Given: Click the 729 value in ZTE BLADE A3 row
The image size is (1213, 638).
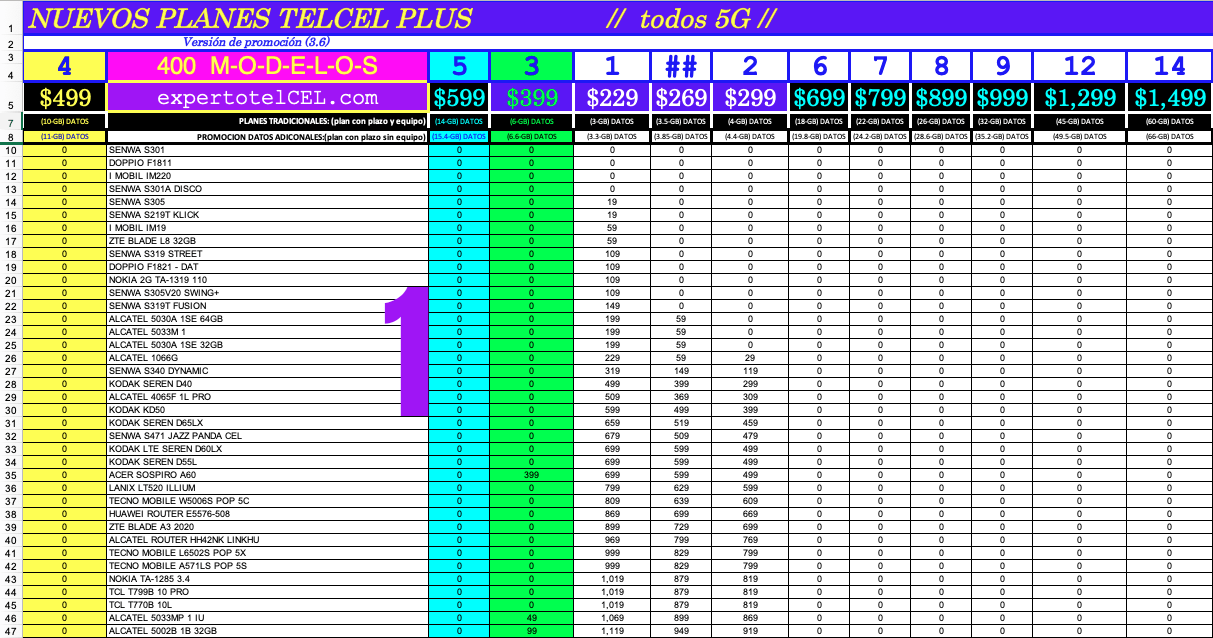Looking at the screenshot, I should pyautogui.click(x=681, y=527).
